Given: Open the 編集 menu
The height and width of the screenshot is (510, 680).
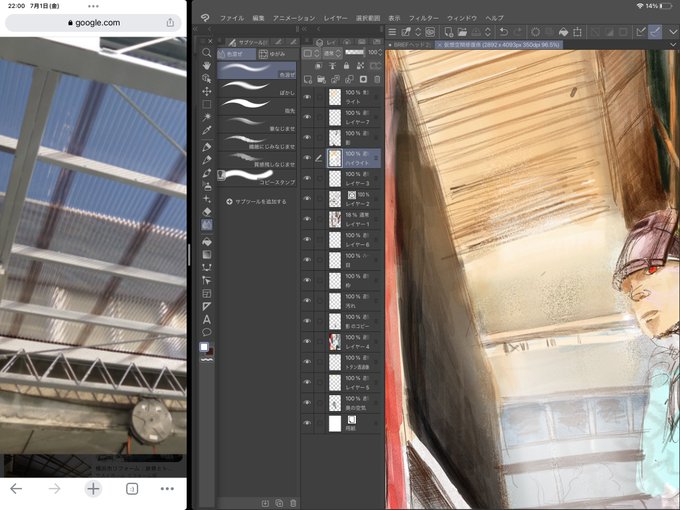Looking at the screenshot, I should [x=258, y=18].
